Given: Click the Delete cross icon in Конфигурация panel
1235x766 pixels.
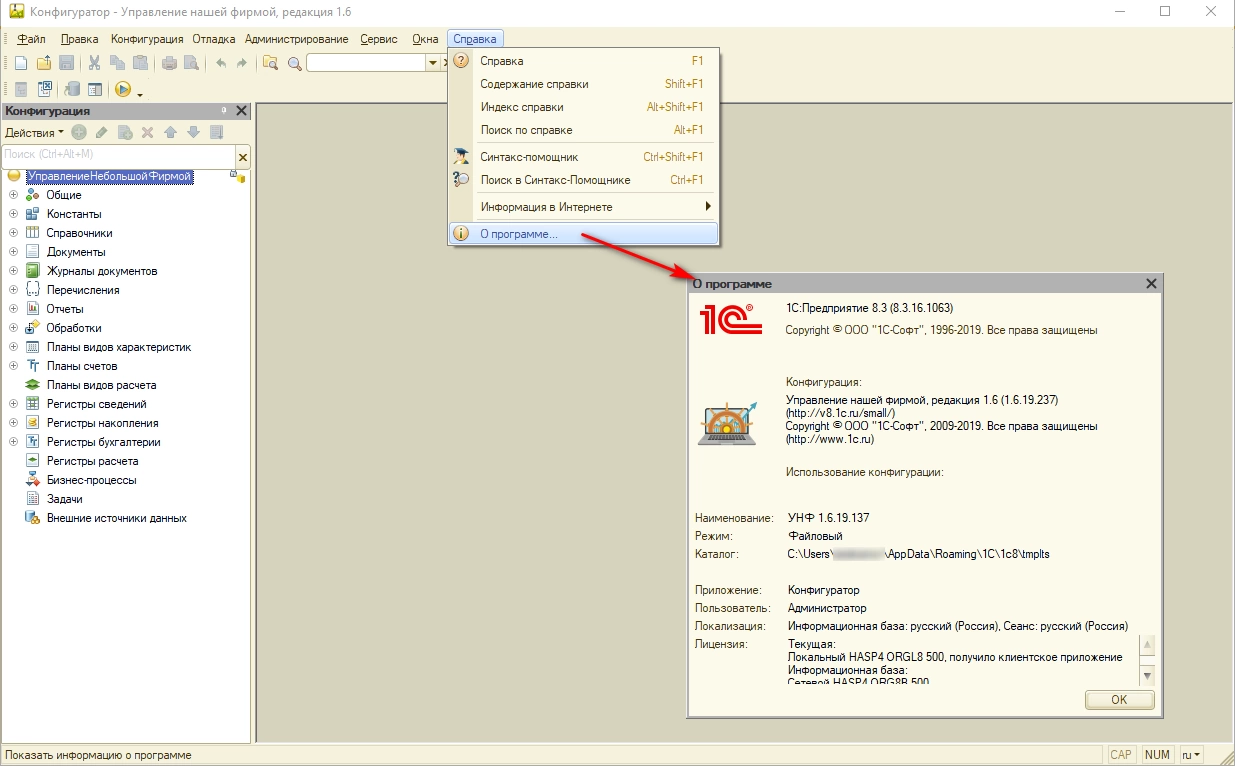Looking at the screenshot, I should [x=147, y=132].
